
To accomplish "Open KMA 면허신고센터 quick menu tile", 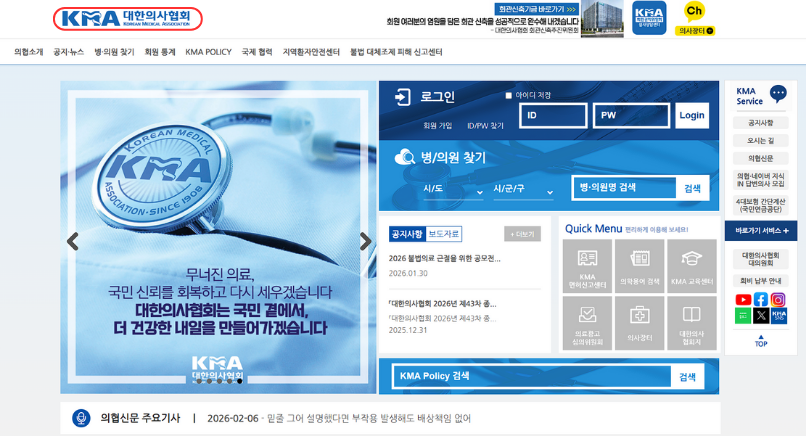I will click(587, 266).
